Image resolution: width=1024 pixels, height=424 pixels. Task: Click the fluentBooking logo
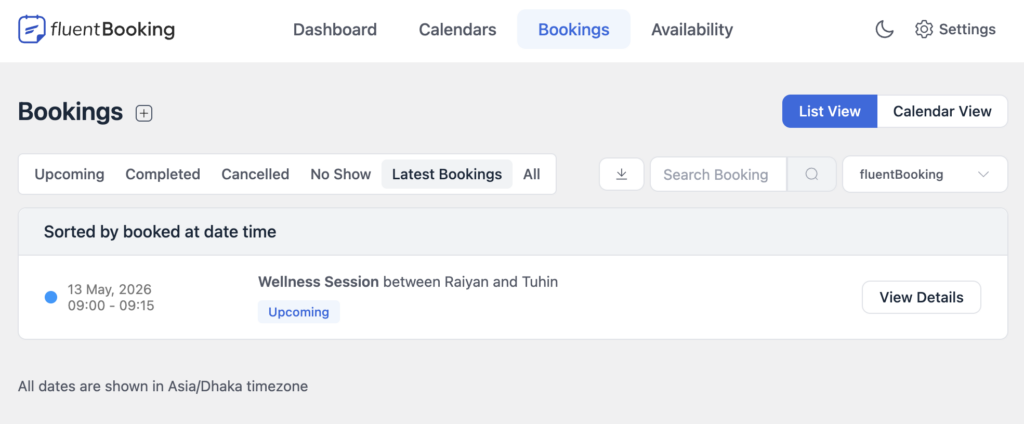coord(97,29)
